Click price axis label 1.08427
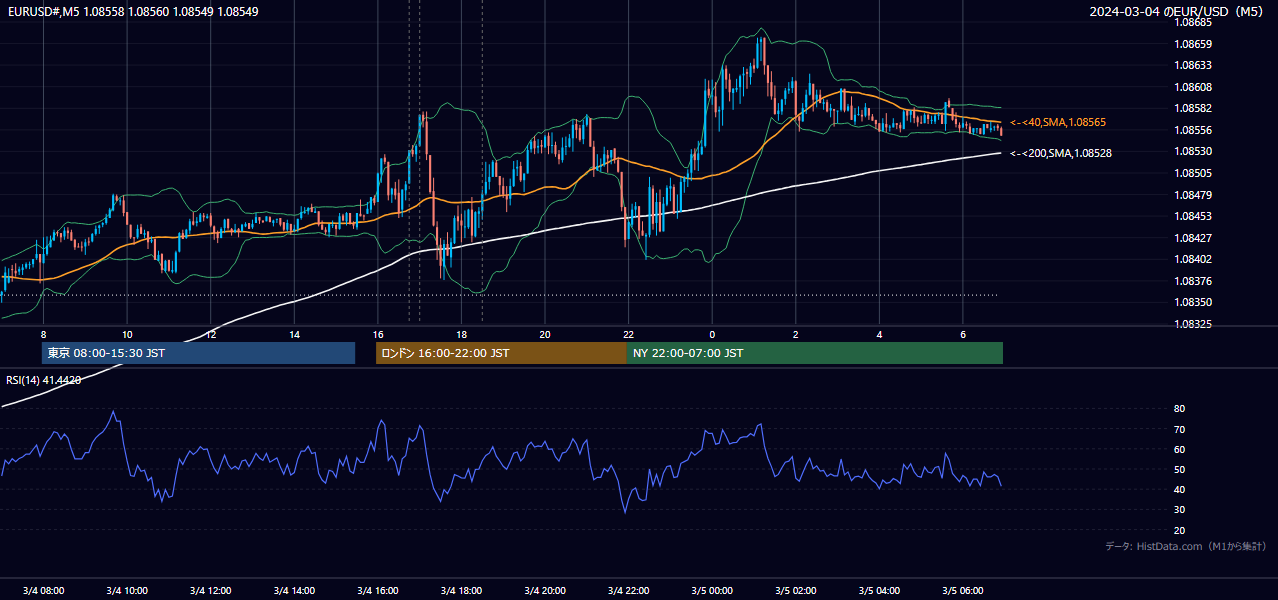The height and width of the screenshot is (600, 1278). coord(1193,238)
